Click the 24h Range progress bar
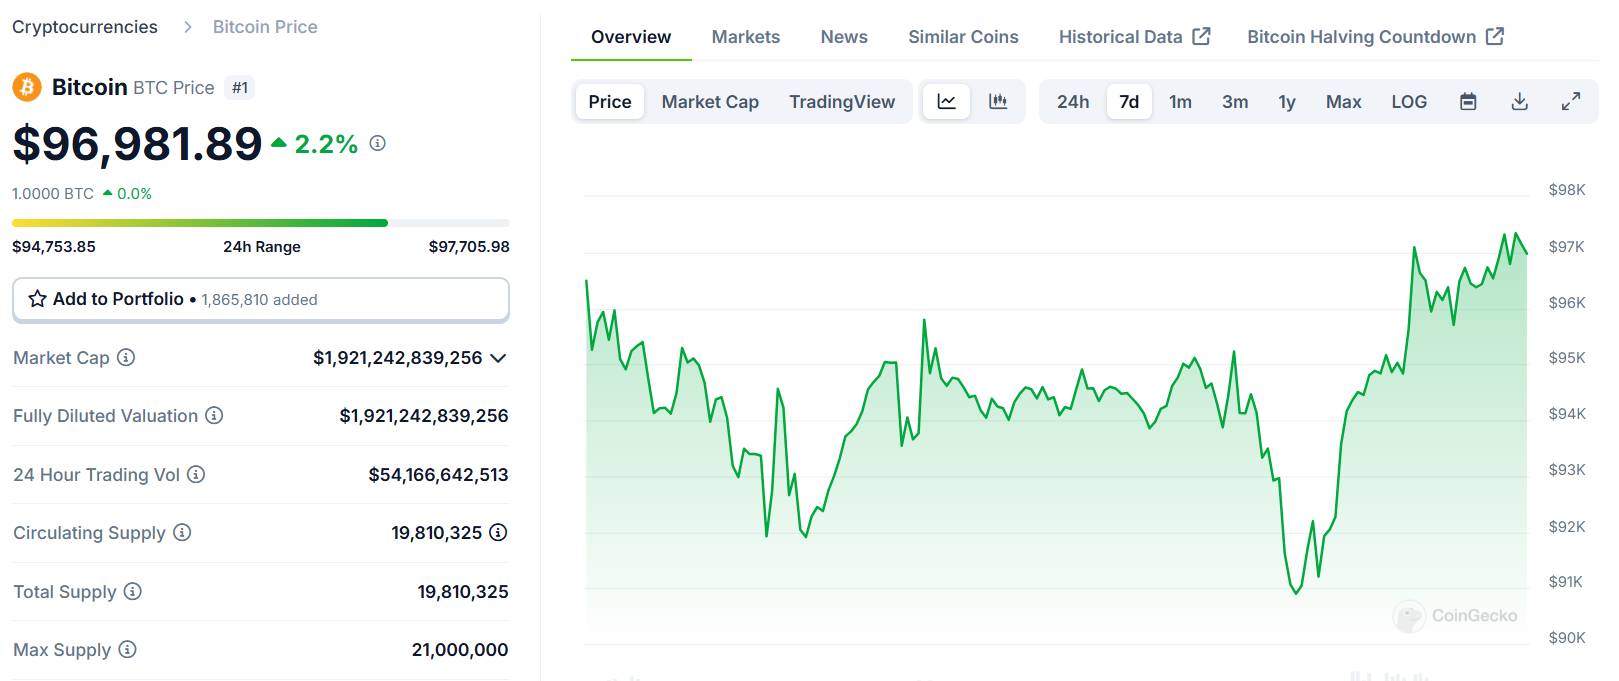 (261, 223)
